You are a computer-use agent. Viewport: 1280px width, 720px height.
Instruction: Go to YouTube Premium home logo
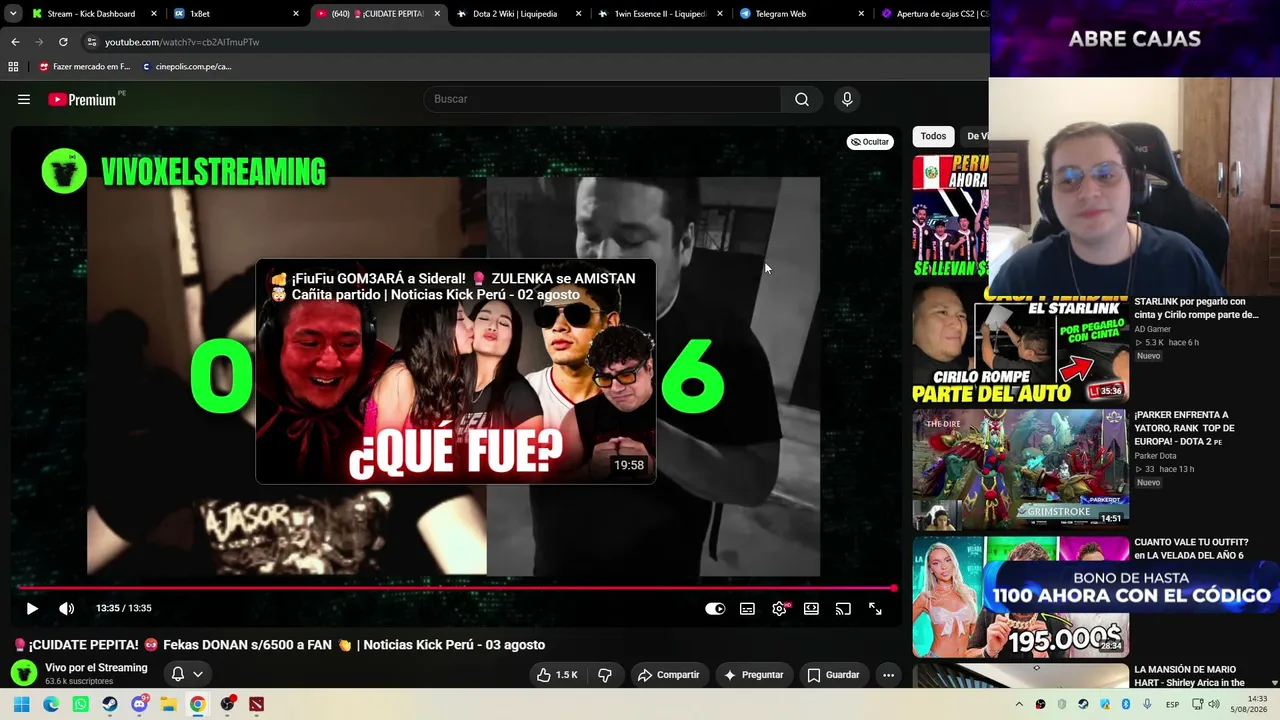(82, 99)
